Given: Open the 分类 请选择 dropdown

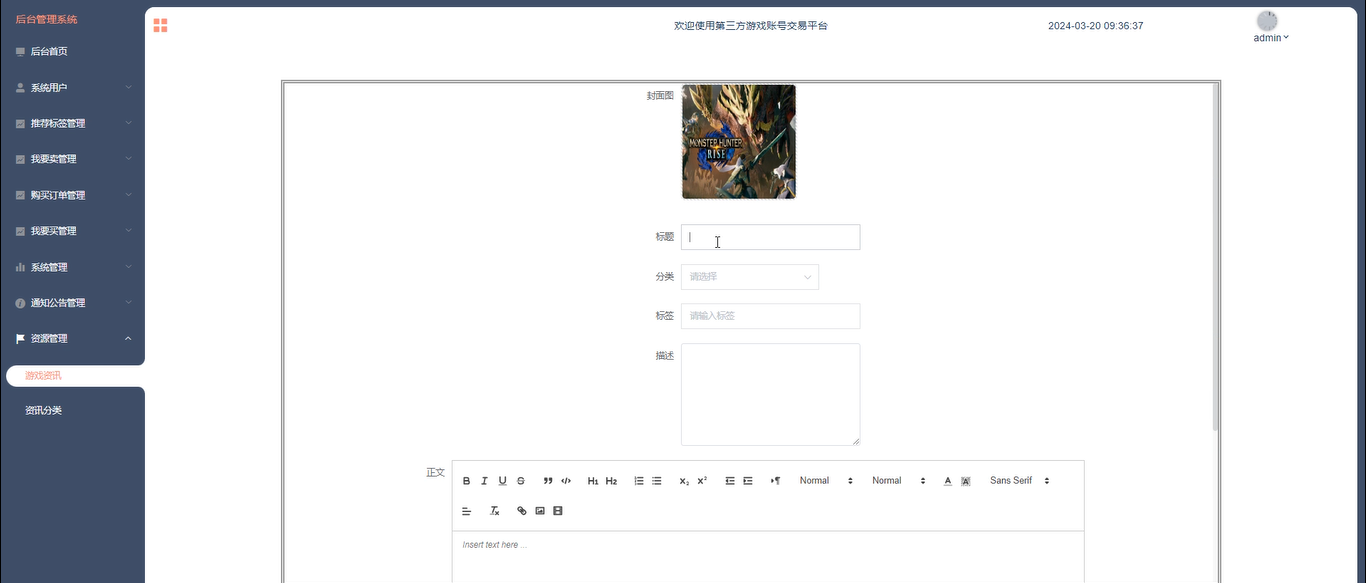Looking at the screenshot, I should pyautogui.click(x=750, y=277).
